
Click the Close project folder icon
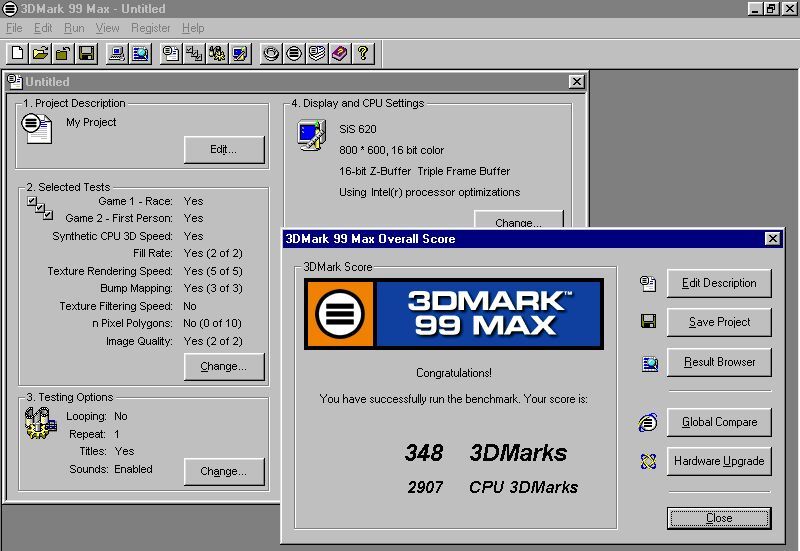pyautogui.click(x=63, y=54)
